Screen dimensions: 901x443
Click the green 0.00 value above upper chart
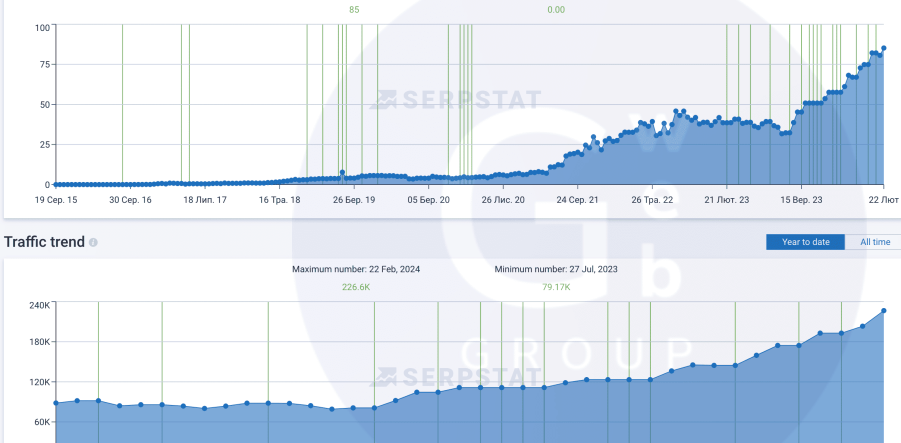tap(556, 10)
